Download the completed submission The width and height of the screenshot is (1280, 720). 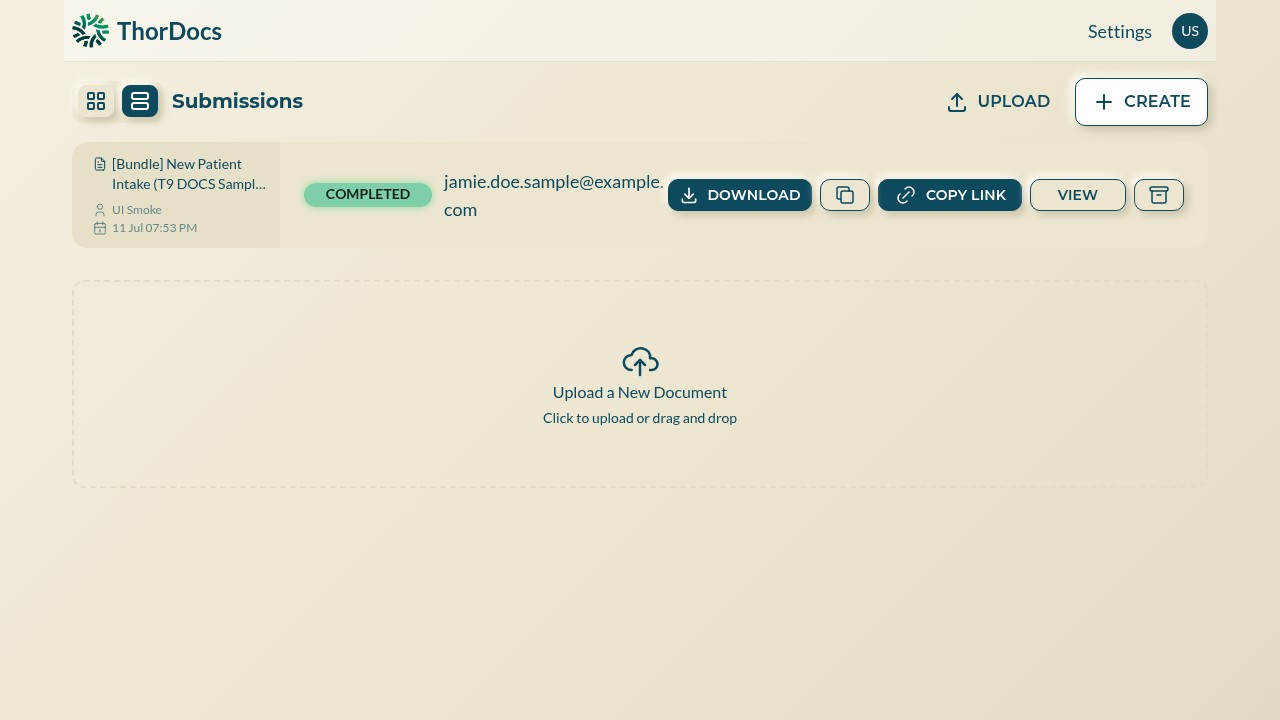(x=740, y=195)
